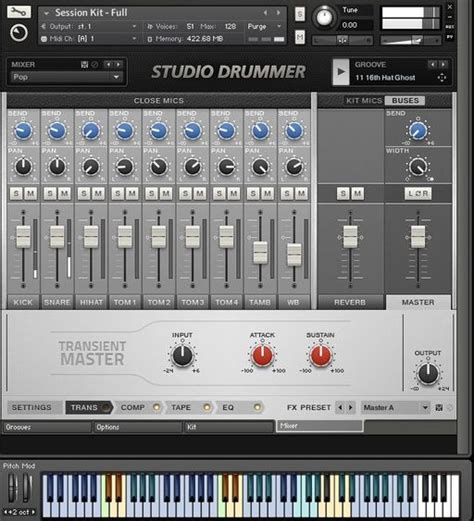474x521 pixels.
Task: Mute the TOM 1 channel
Action: tap(132, 193)
